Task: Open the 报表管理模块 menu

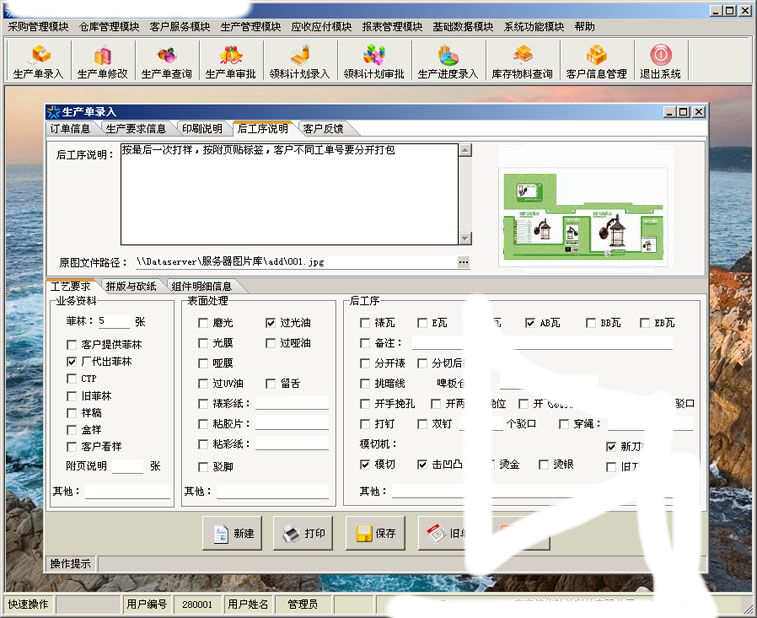Action: tap(392, 27)
